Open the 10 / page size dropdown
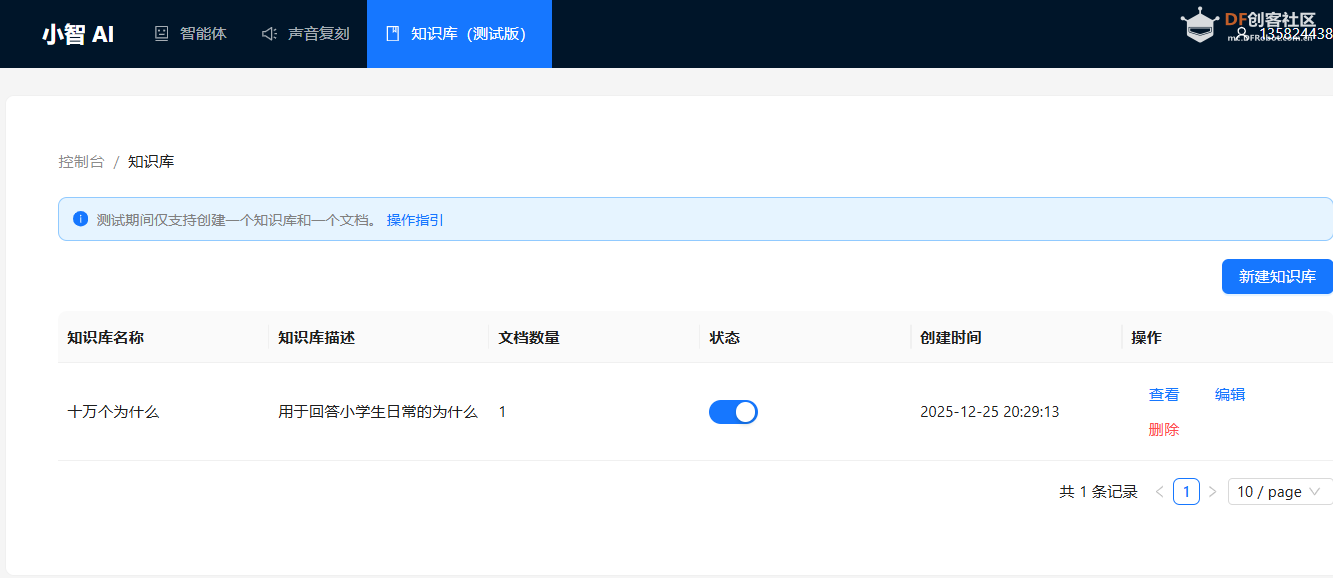The image size is (1333, 578). 1278,491
